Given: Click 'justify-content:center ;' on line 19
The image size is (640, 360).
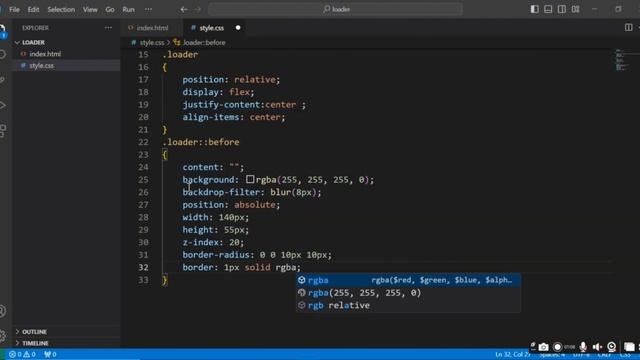Looking at the screenshot, I should [x=244, y=104].
